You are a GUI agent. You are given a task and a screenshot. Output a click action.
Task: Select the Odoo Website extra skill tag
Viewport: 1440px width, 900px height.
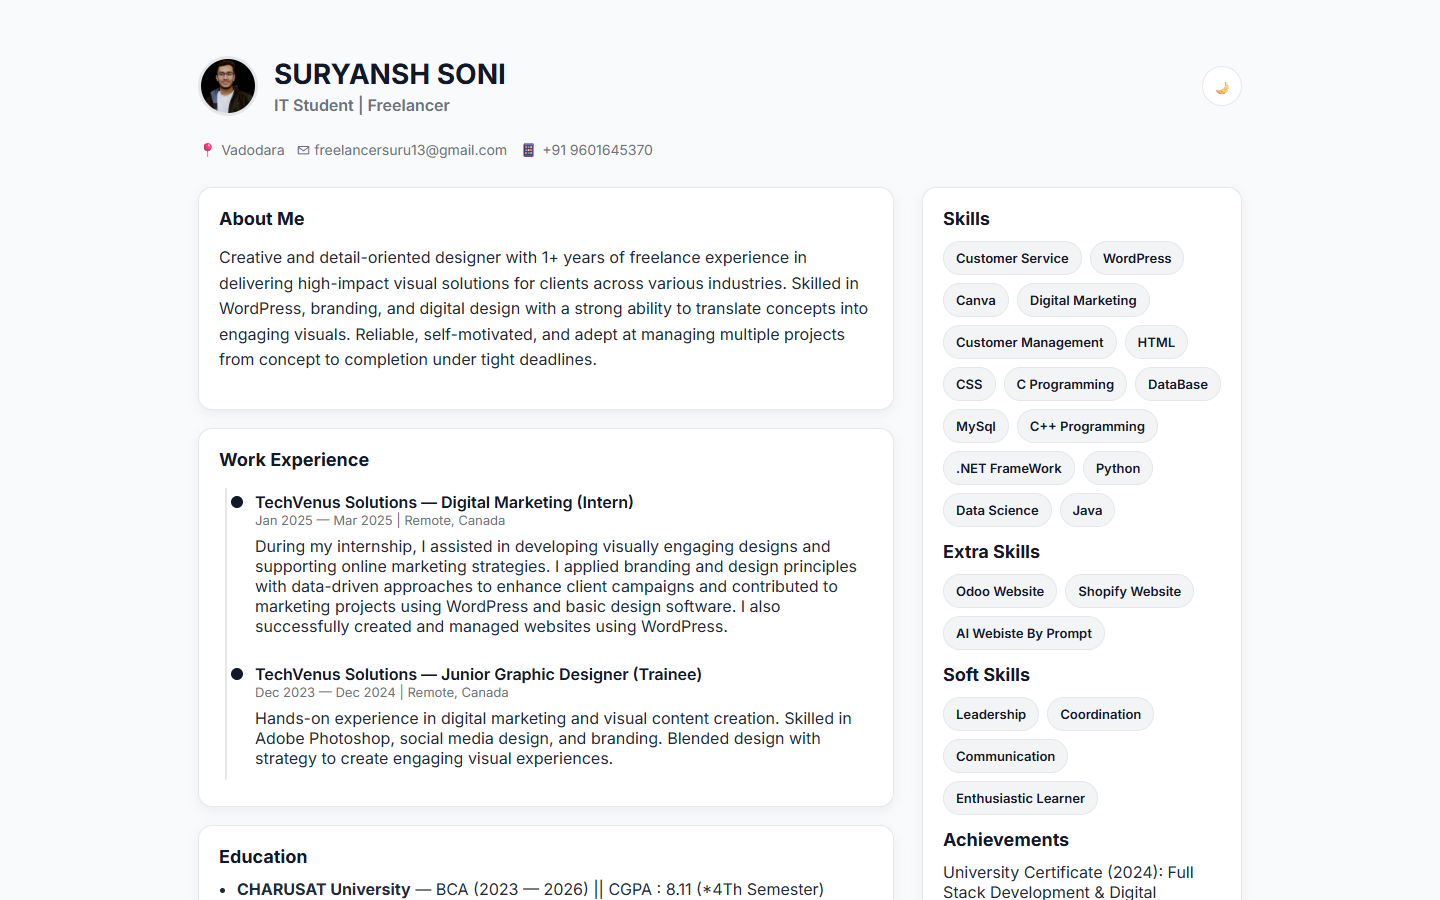[x=999, y=591]
